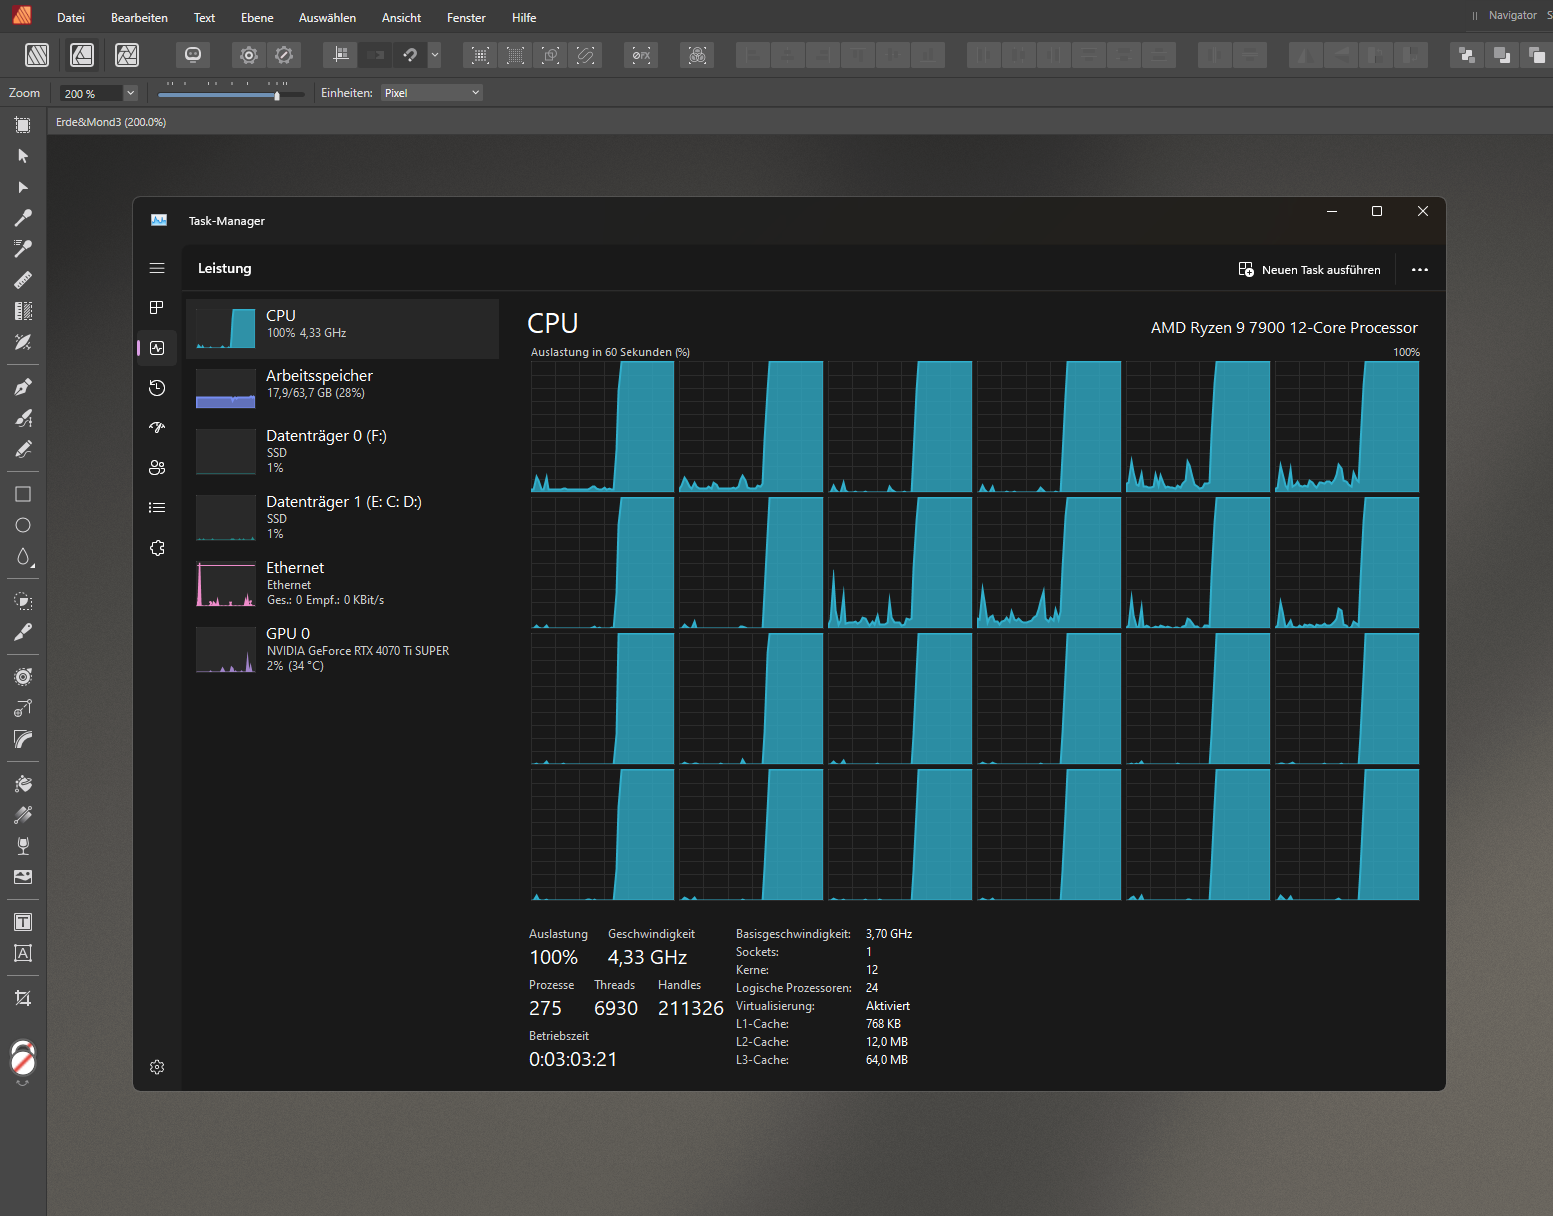Viewport: 1553px width, 1216px height.
Task: Open the Bearbeiten menu
Action: pyautogui.click(x=139, y=18)
